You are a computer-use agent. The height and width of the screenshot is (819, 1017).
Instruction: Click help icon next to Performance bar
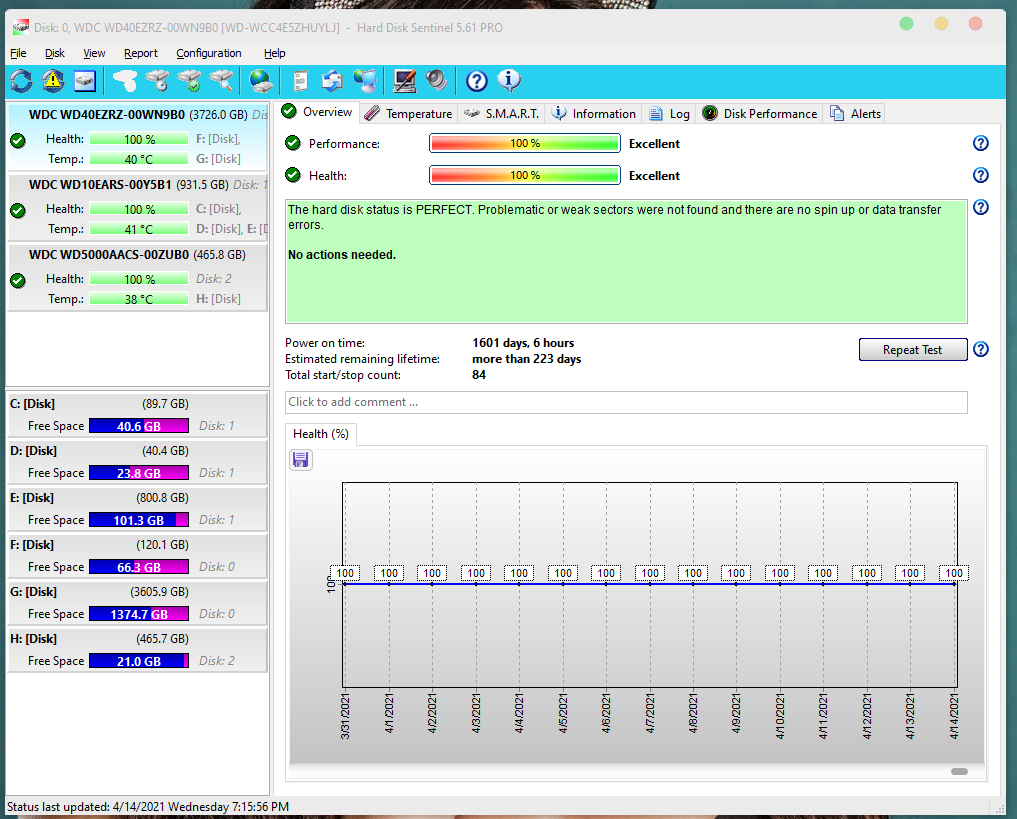pyautogui.click(x=981, y=143)
